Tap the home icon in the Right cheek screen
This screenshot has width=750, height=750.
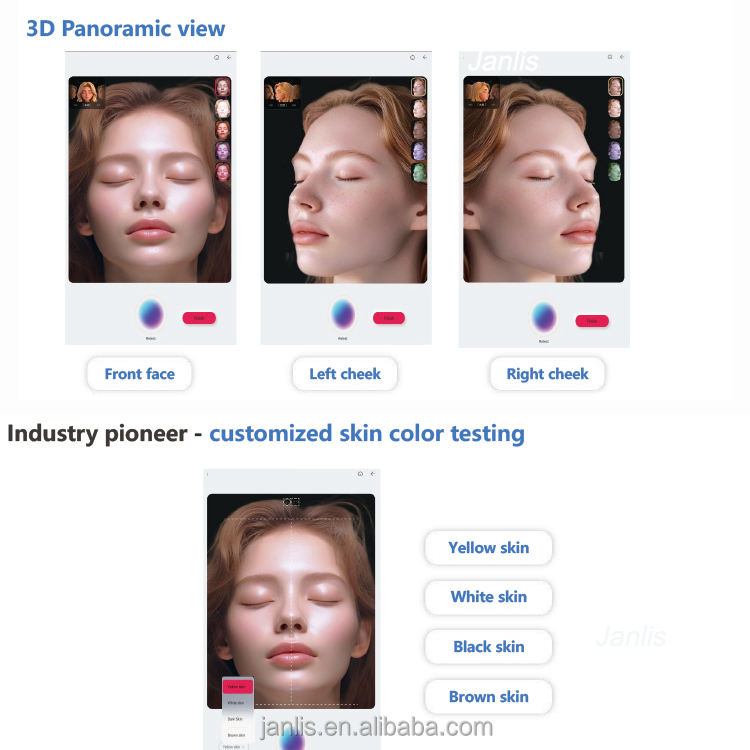pos(610,57)
